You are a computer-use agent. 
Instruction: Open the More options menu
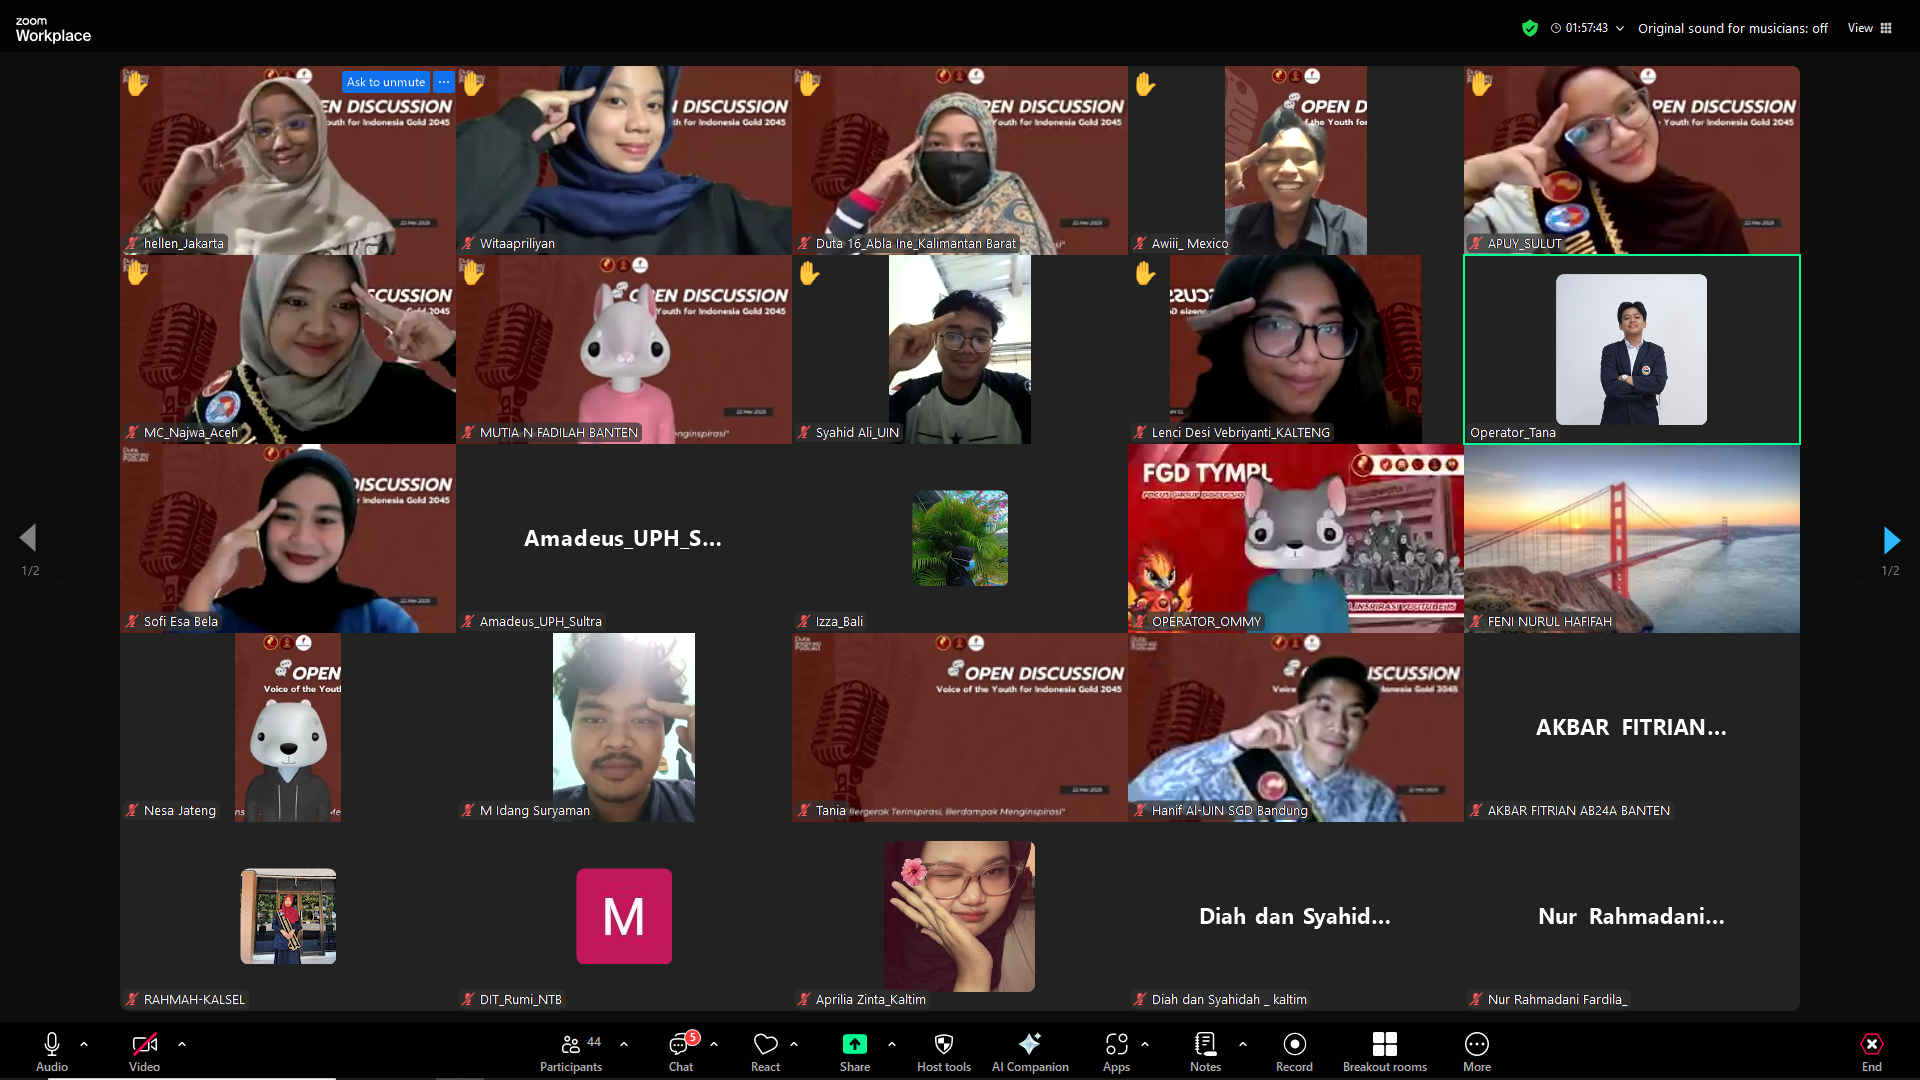(x=1476, y=1045)
